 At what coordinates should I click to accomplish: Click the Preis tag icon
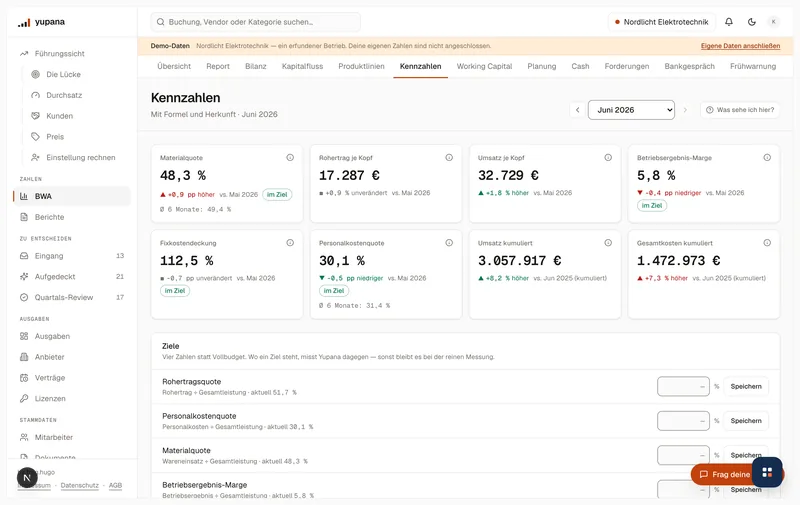pos(35,137)
